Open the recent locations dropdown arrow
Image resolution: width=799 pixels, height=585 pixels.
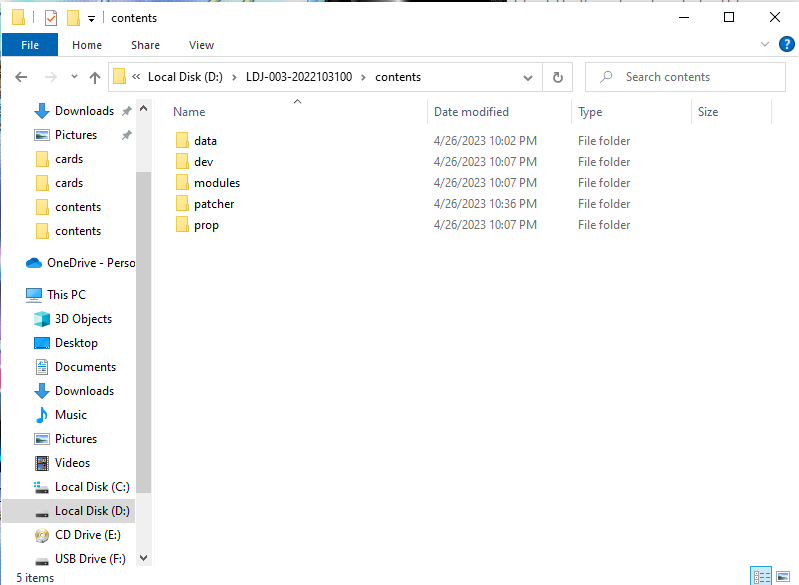[74, 76]
